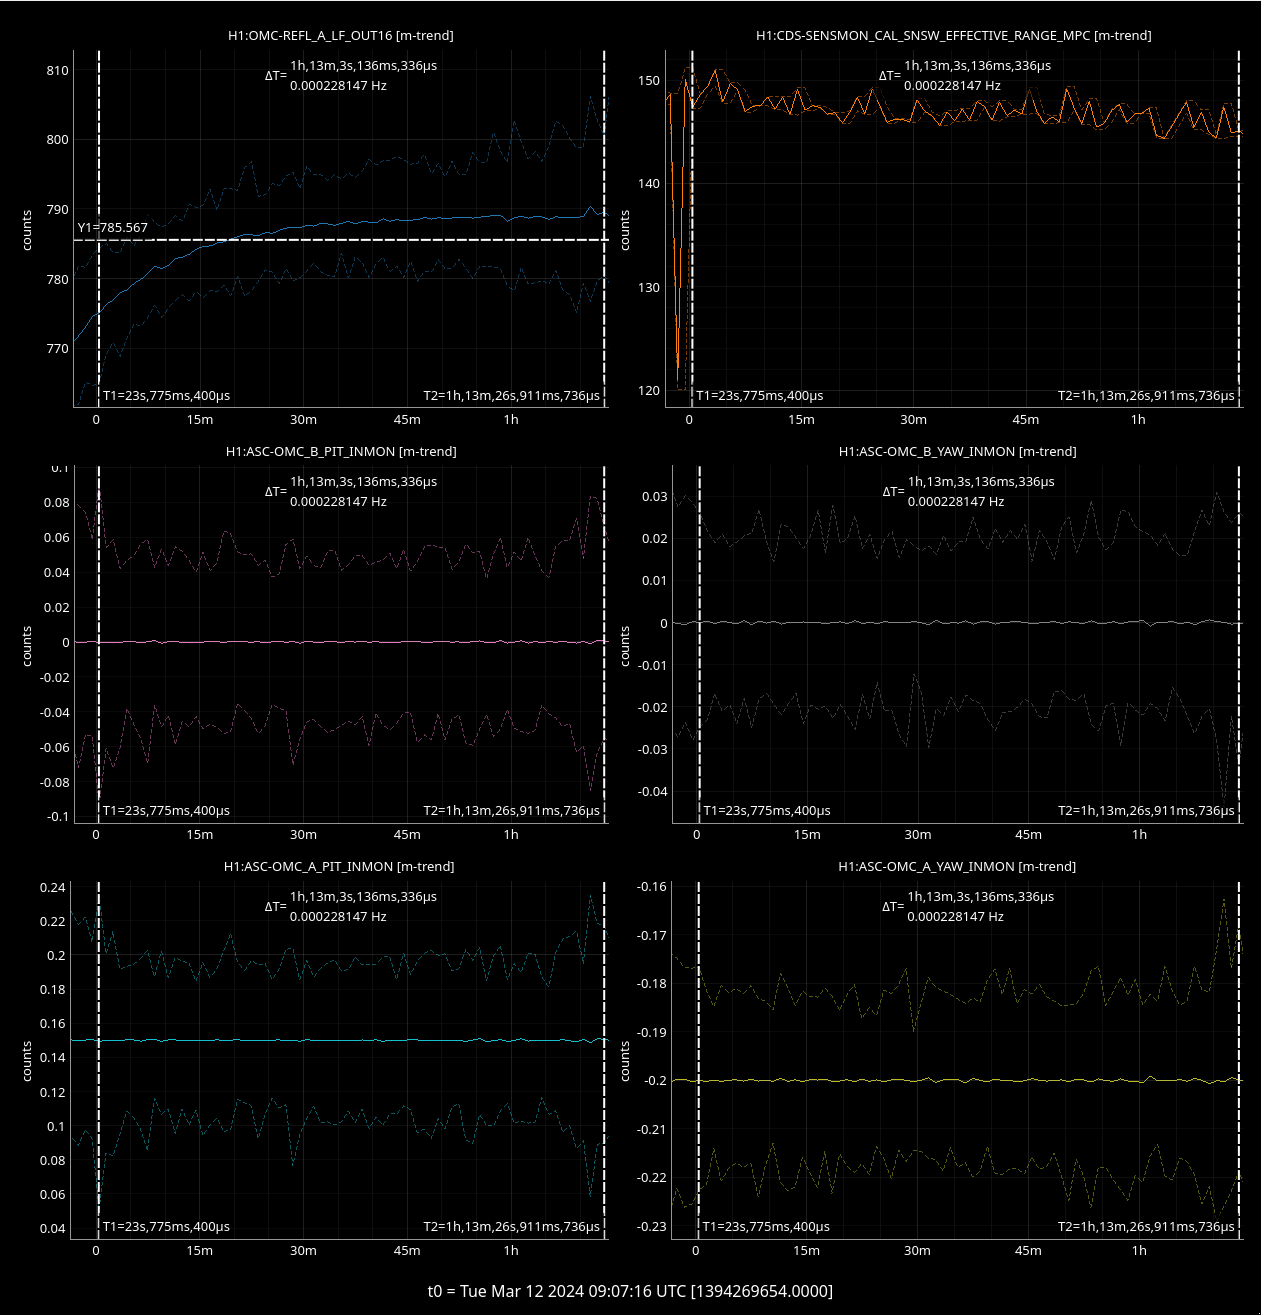Click the 30m x-axis tick in OMC_B_YAW plot
This screenshot has height=1315, width=1261.
tap(918, 835)
